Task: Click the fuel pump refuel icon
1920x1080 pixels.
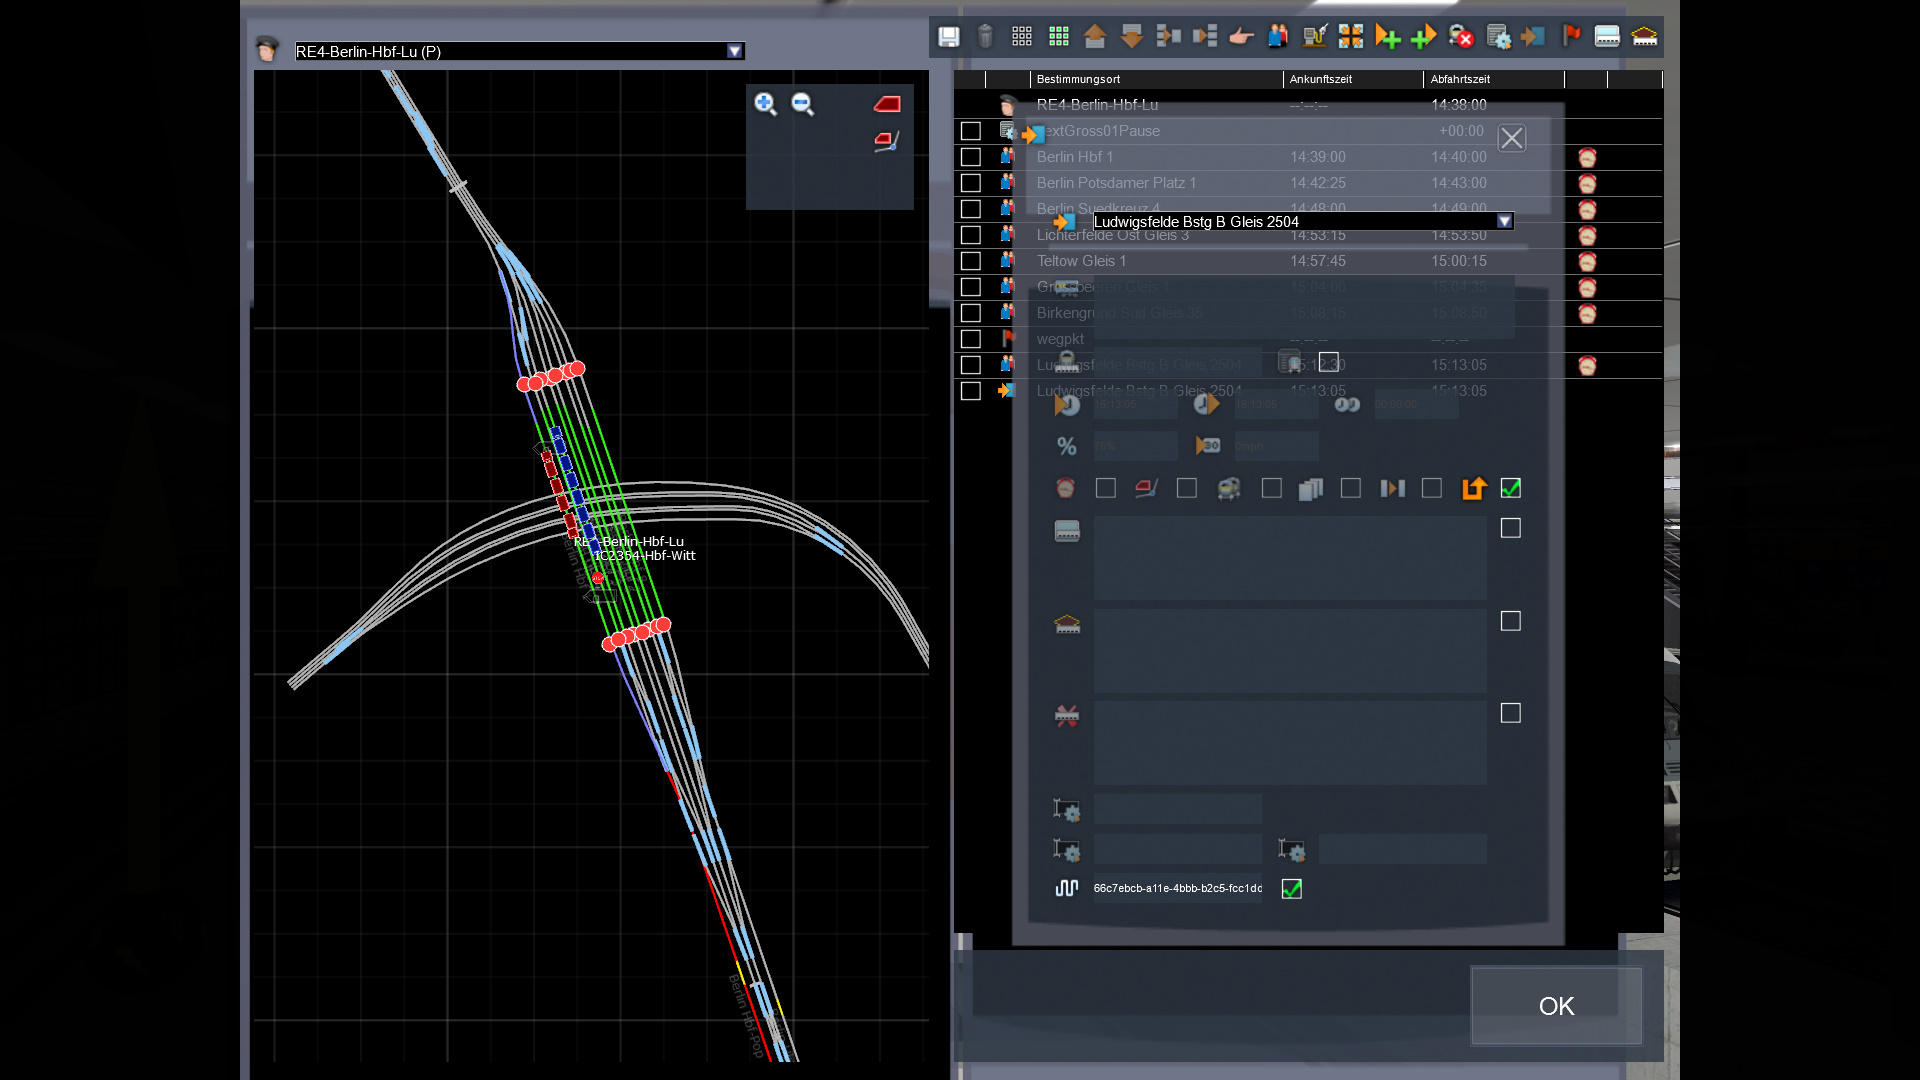Action: (x=1314, y=37)
